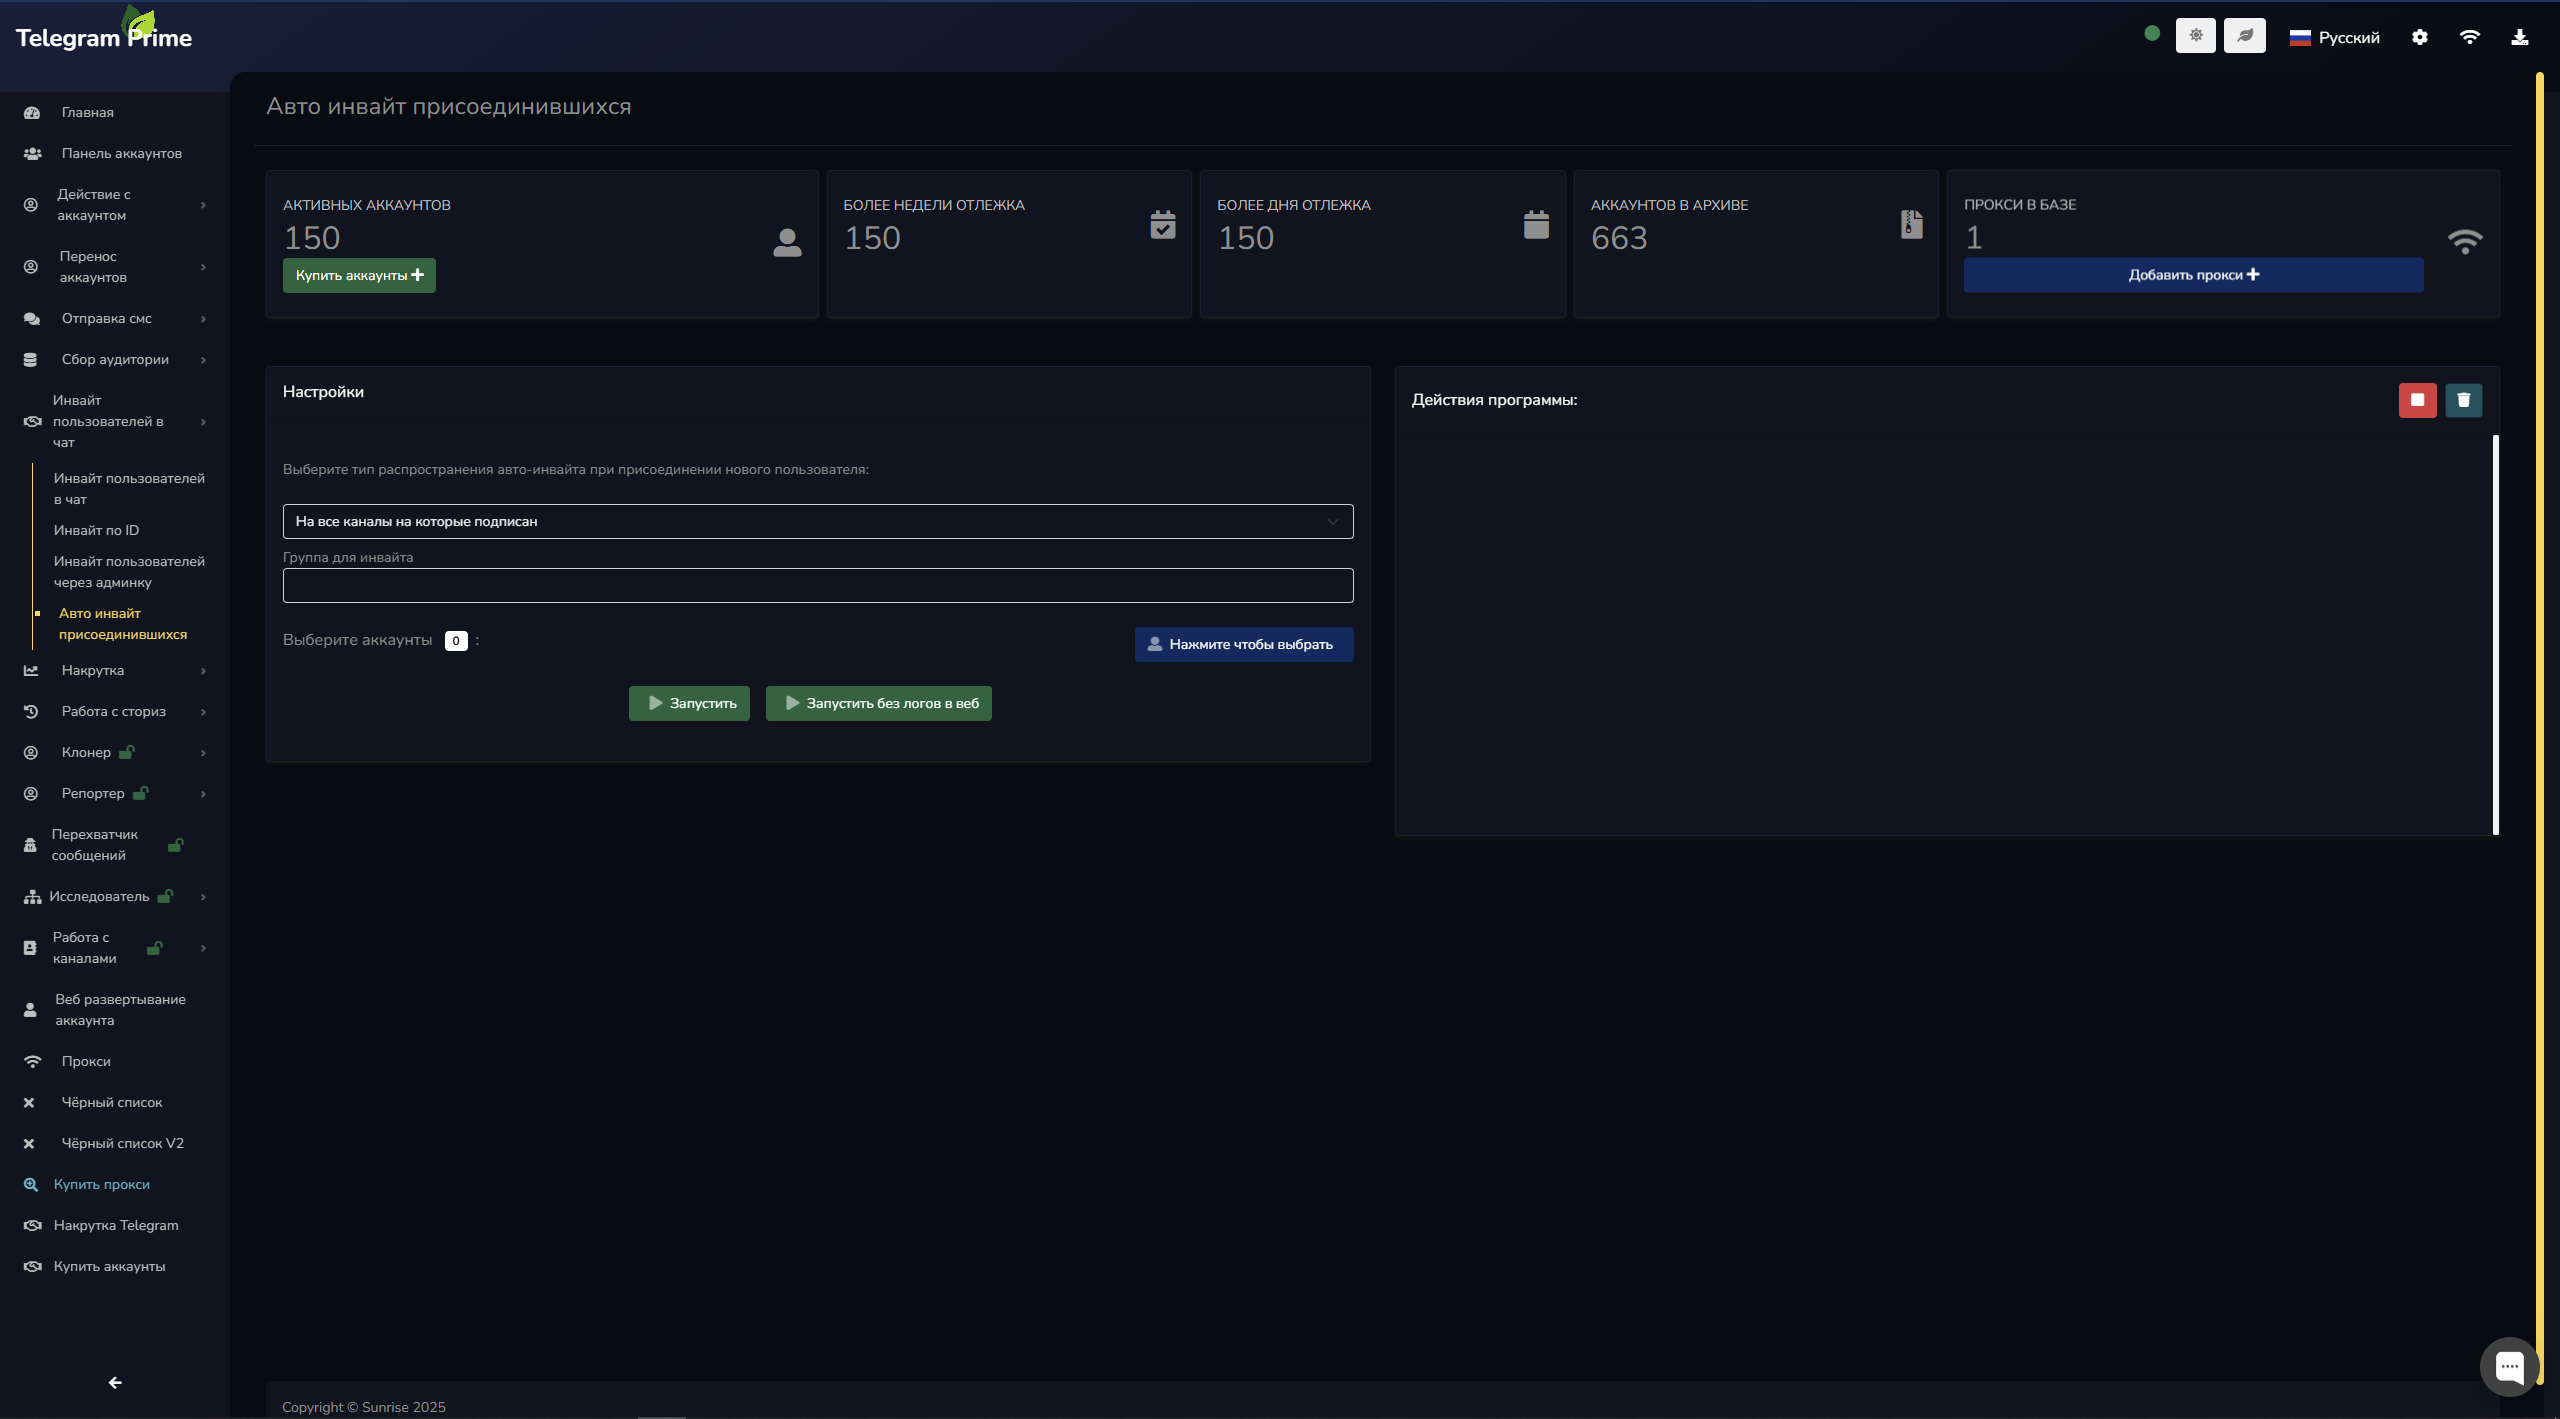Open the chat support bubble
Image resolution: width=2560 pixels, height=1419 pixels.
click(2509, 1366)
